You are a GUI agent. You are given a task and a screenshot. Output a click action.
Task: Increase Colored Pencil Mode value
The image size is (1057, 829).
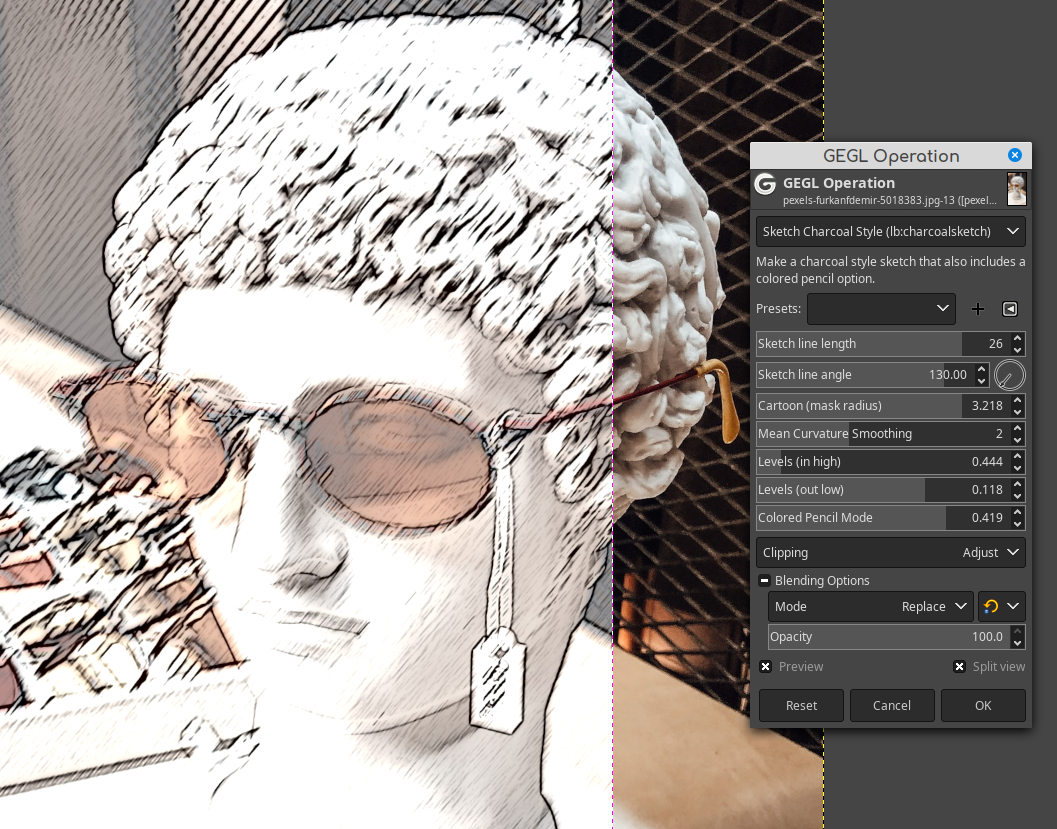[1018, 512]
